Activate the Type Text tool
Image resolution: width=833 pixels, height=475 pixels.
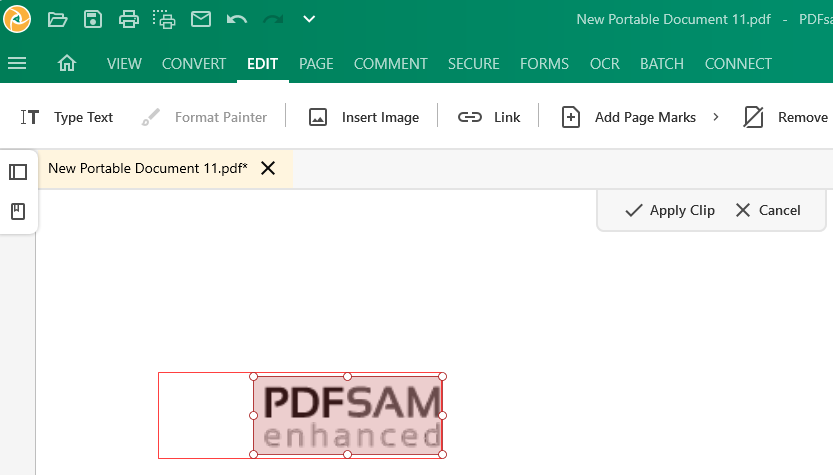click(x=67, y=117)
